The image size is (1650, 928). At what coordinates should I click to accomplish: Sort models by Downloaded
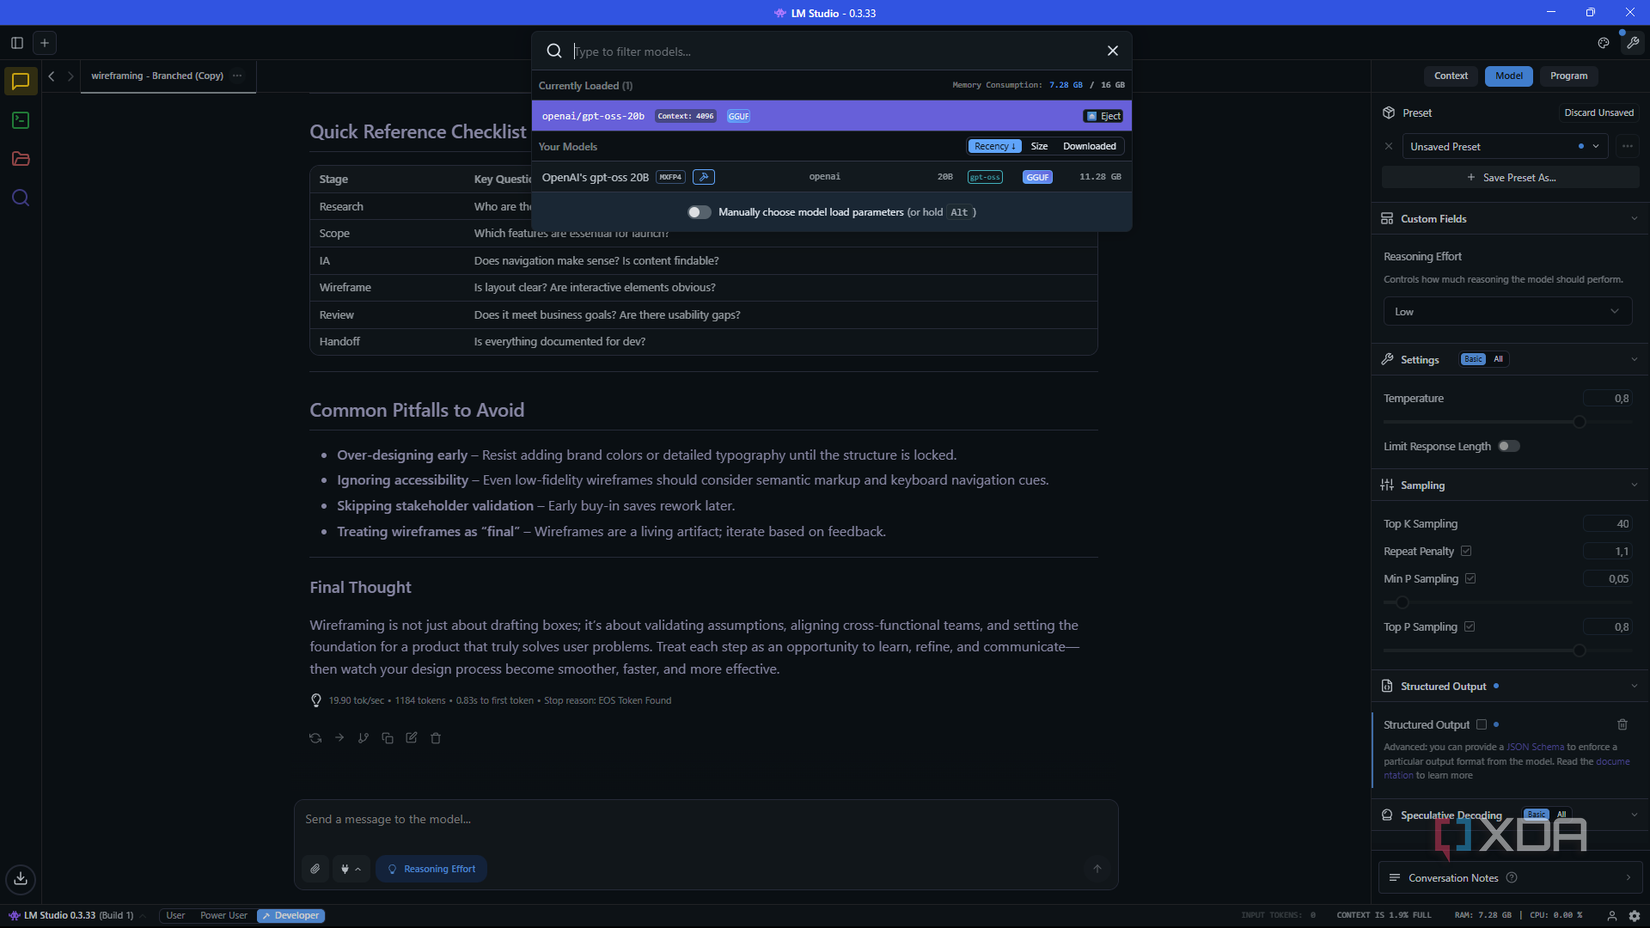1089,146
